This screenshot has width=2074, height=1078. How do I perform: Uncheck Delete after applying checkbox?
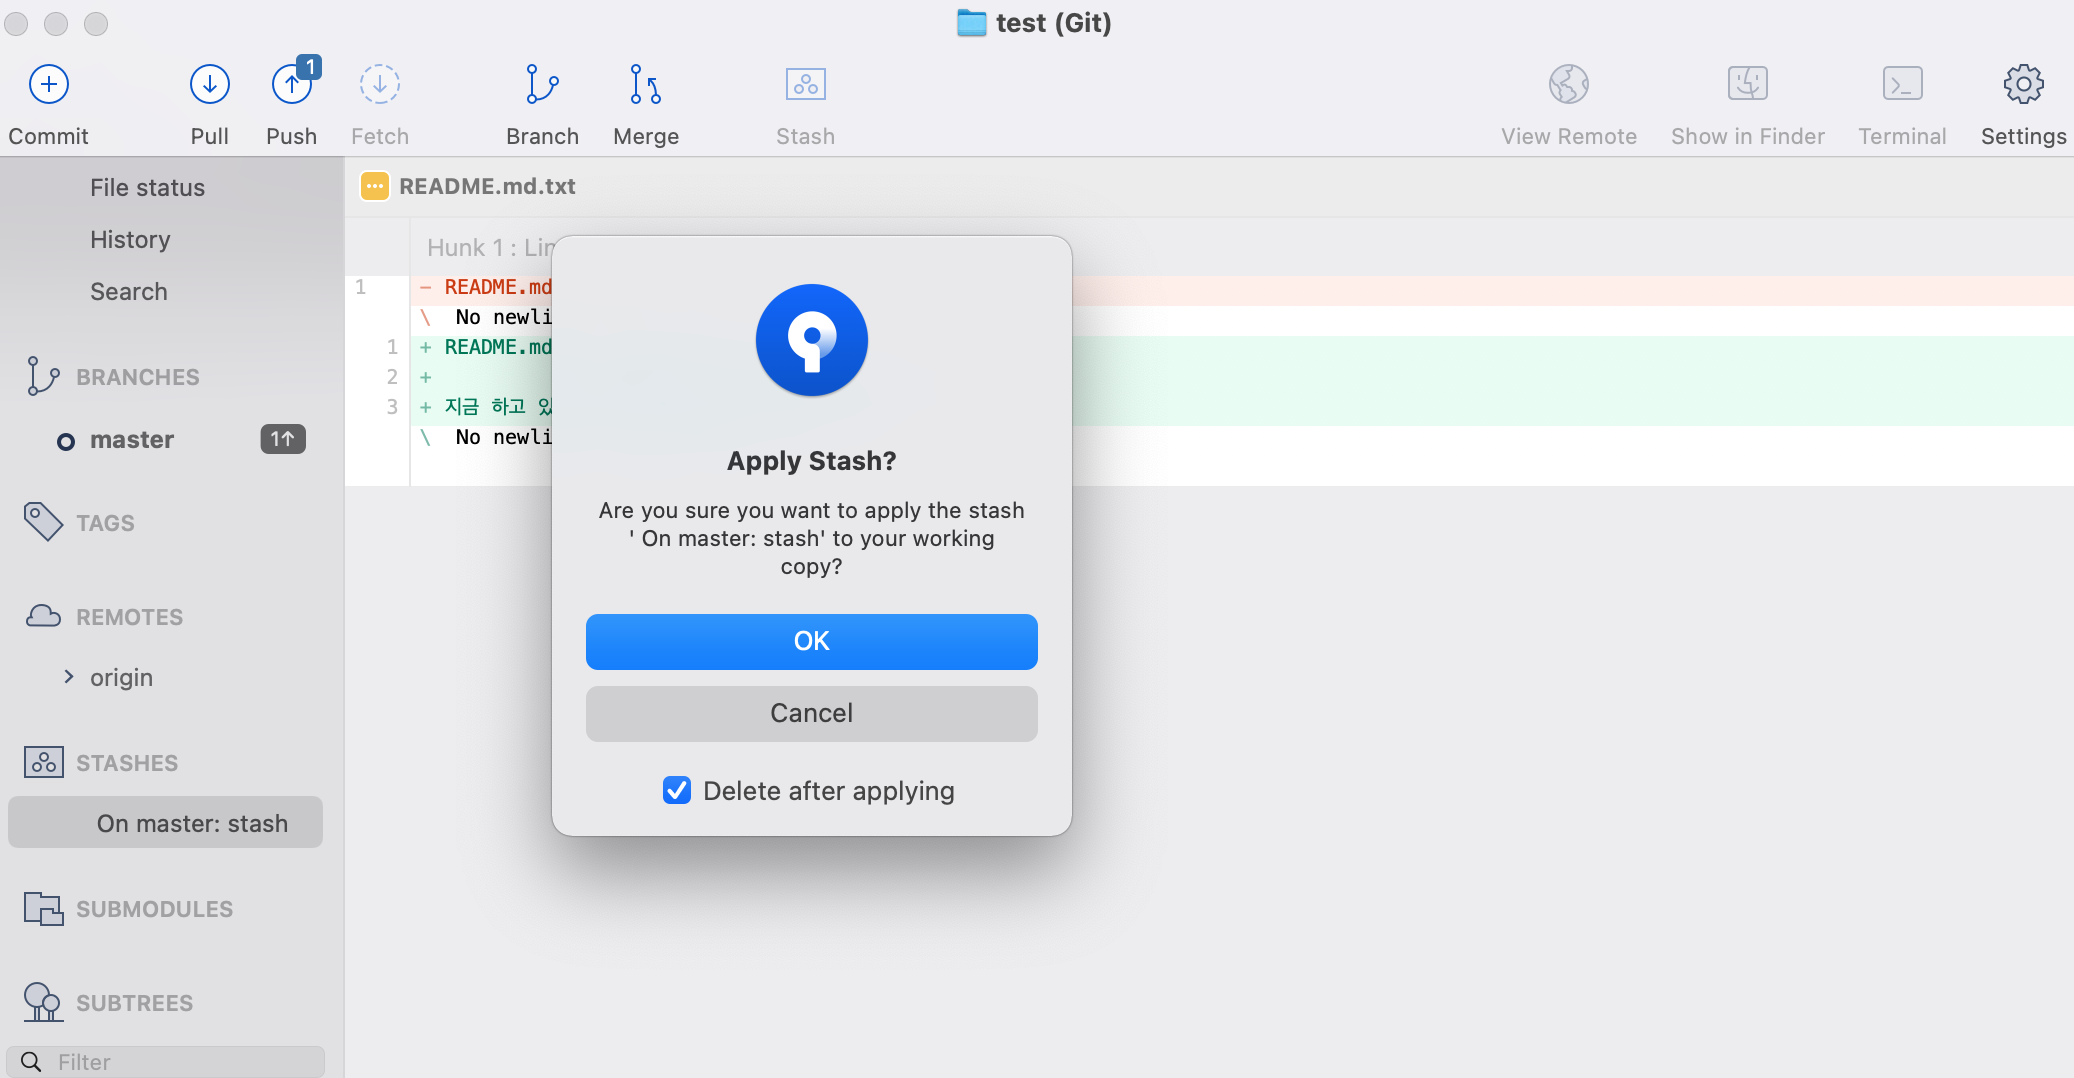click(677, 790)
